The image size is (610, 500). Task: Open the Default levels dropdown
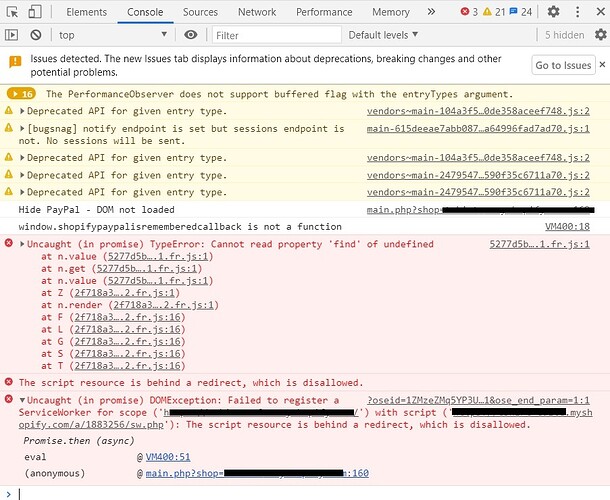(383, 35)
